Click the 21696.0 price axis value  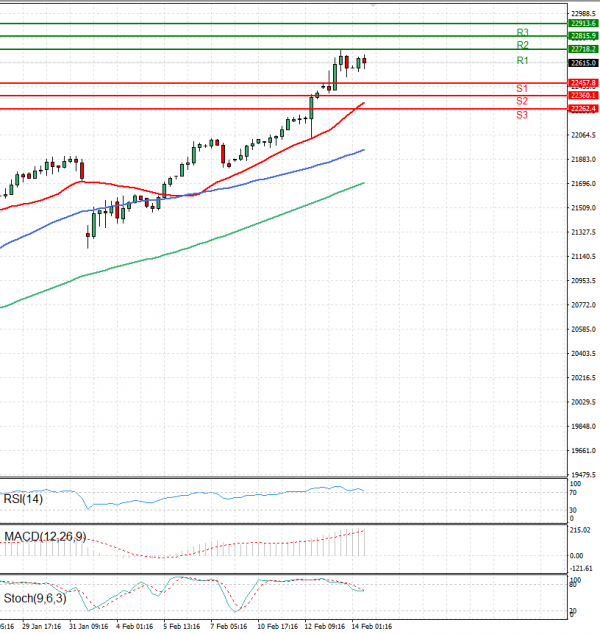pyautogui.click(x=583, y=184)
